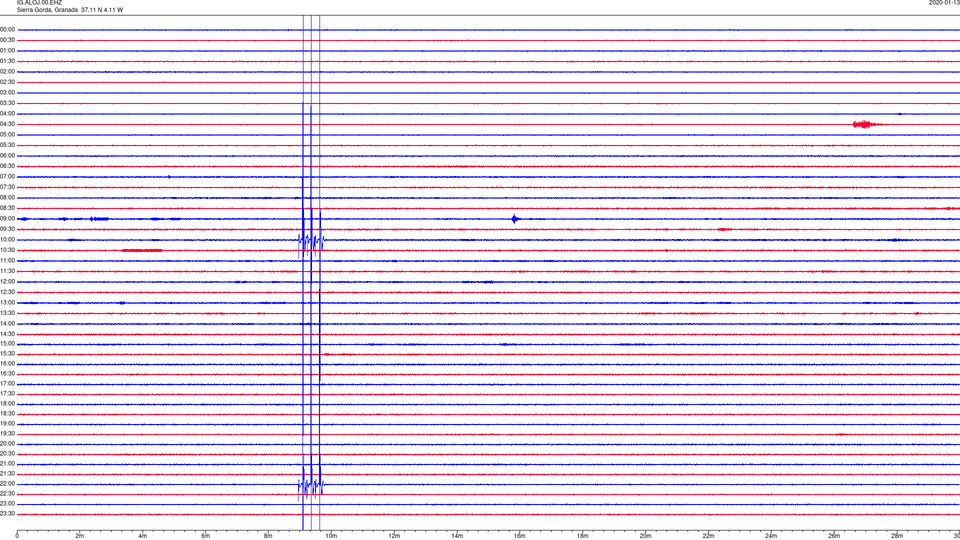The width and height of the screenshot is (960, 540).
Task: Select the 10:00 trace label
Action: pyautogui.click(x=7, y=240)
